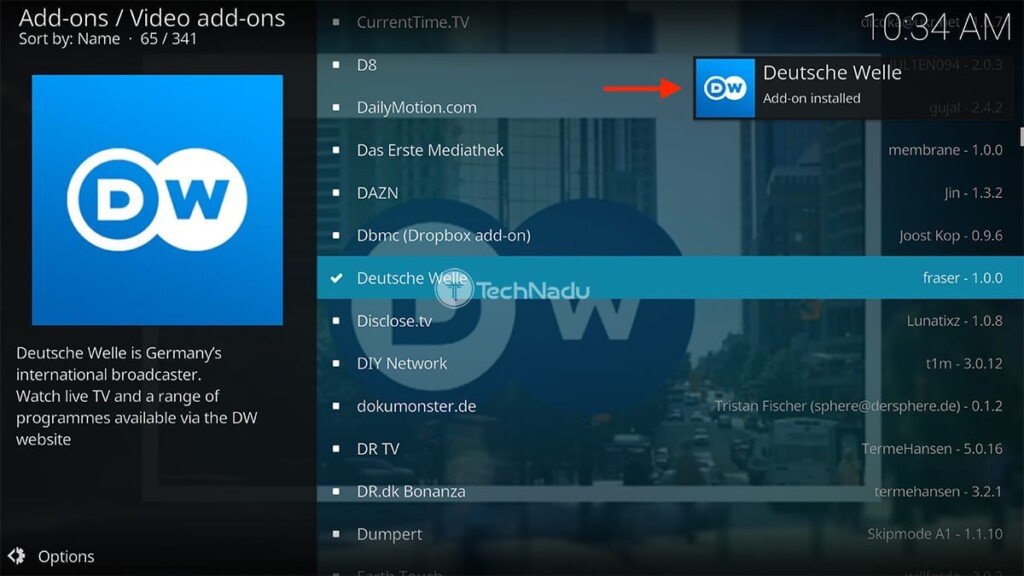Select the D8 add-on
The height and width of the screenshot is (576, 1024).
[x=670, y=65]
